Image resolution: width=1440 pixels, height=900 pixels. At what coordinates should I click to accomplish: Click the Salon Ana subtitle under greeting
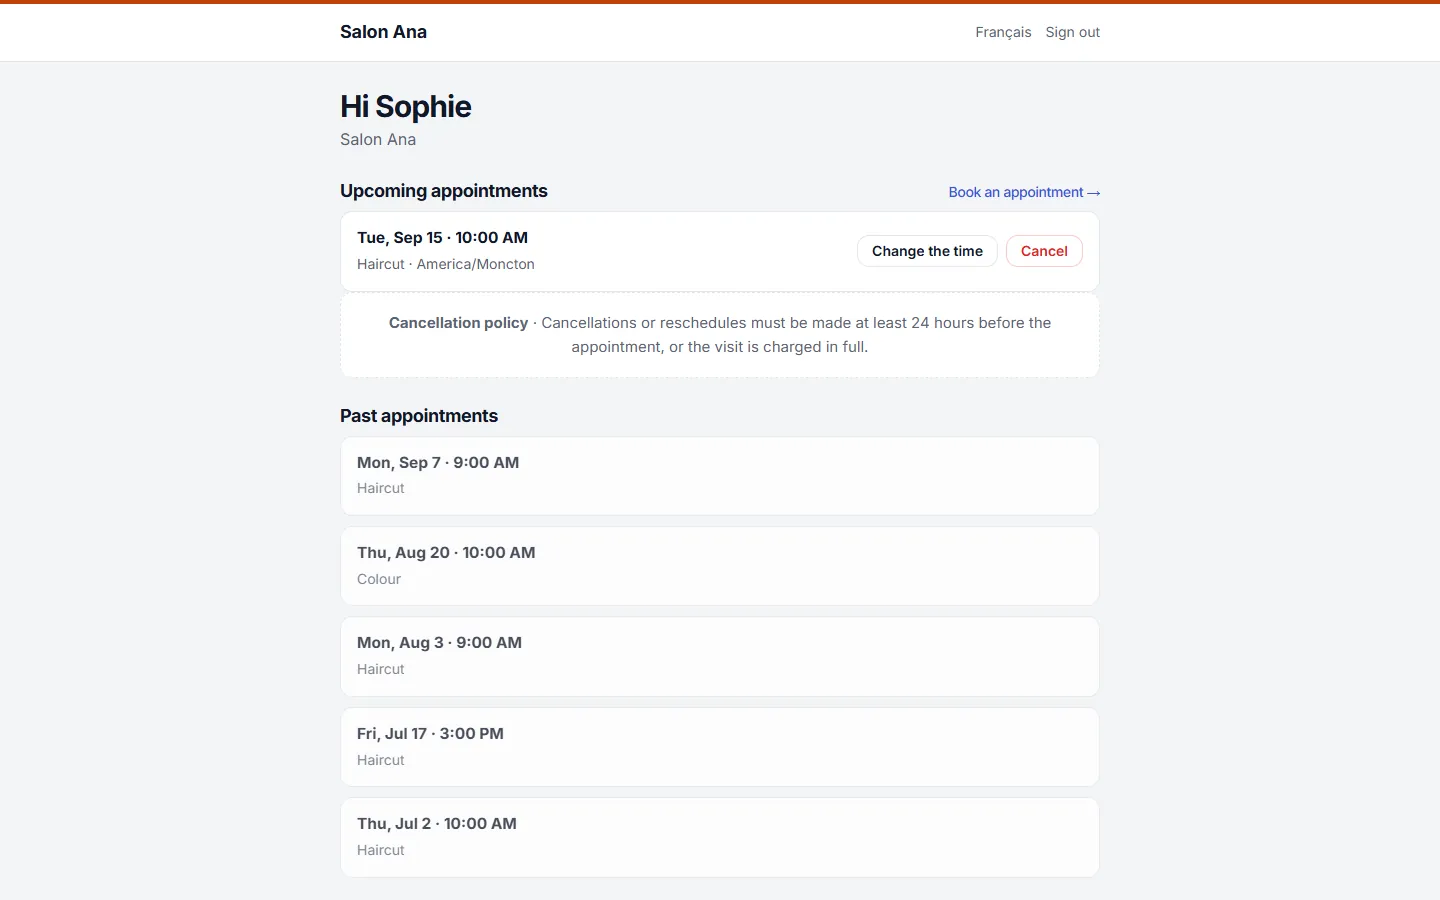coord(378,140)
